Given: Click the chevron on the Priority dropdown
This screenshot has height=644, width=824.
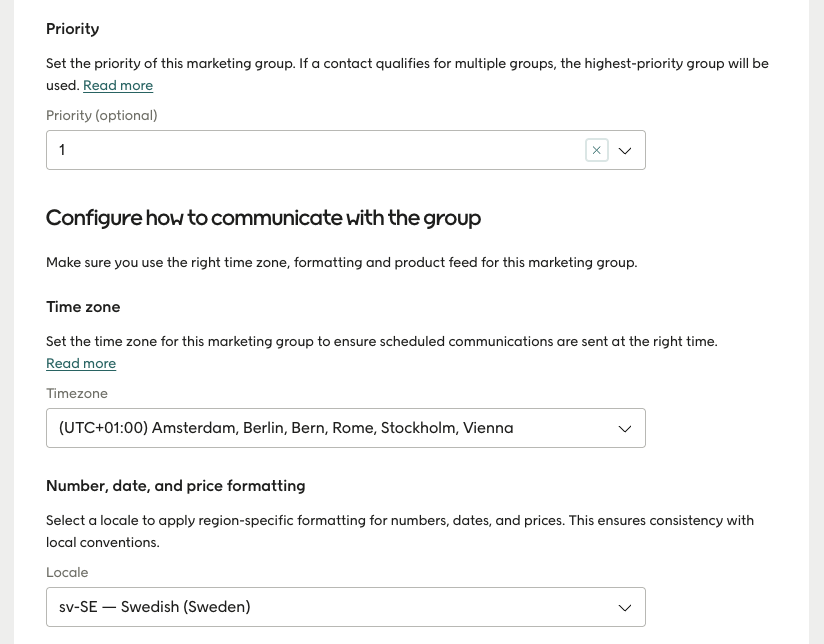Looking at the screenshot, I should pos(624,150).
